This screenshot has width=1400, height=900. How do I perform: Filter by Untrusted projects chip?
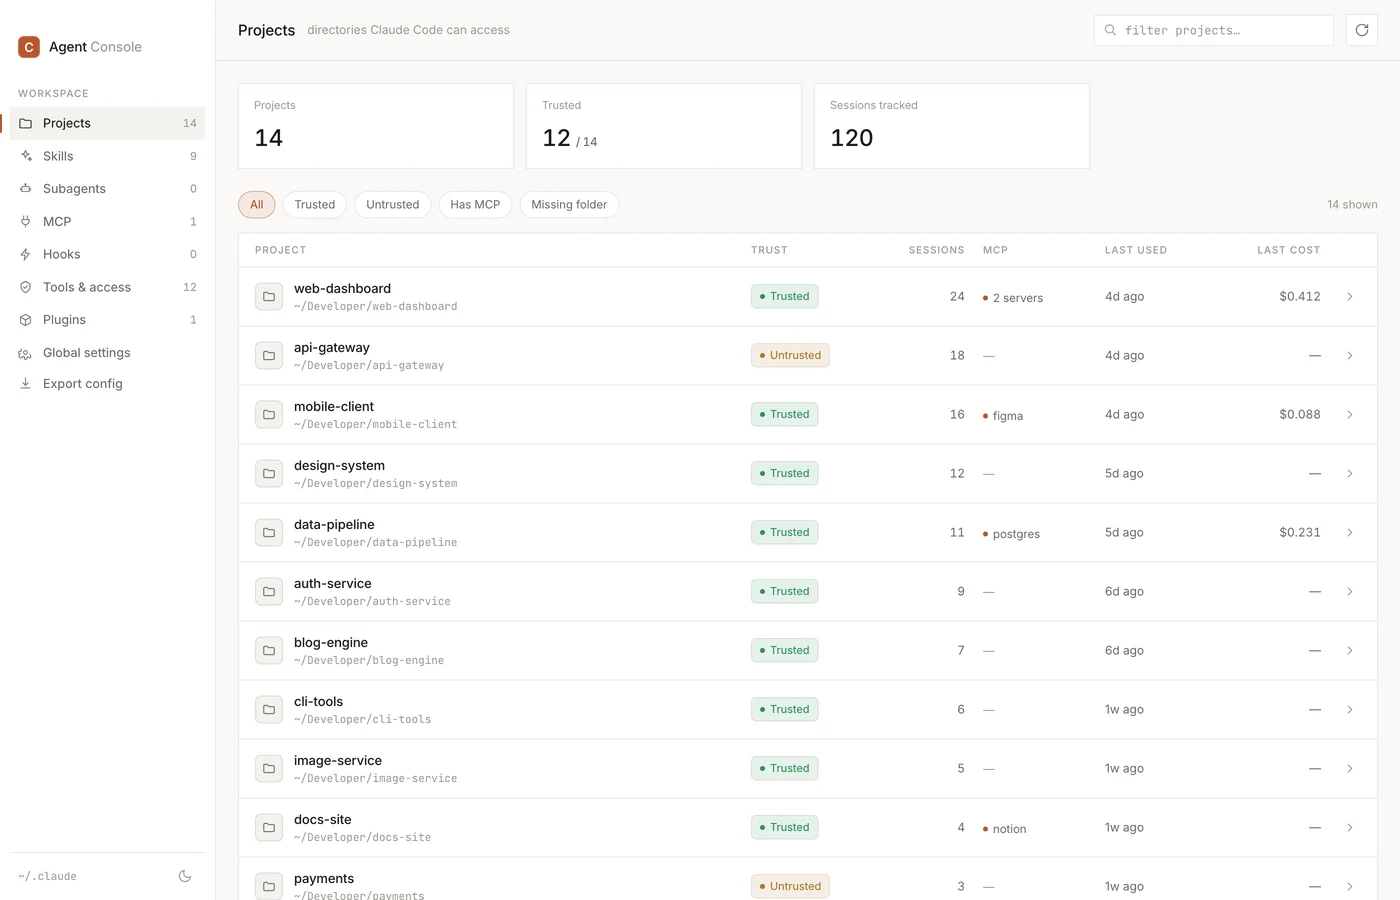pyautogui.click(x=393, y=204)
